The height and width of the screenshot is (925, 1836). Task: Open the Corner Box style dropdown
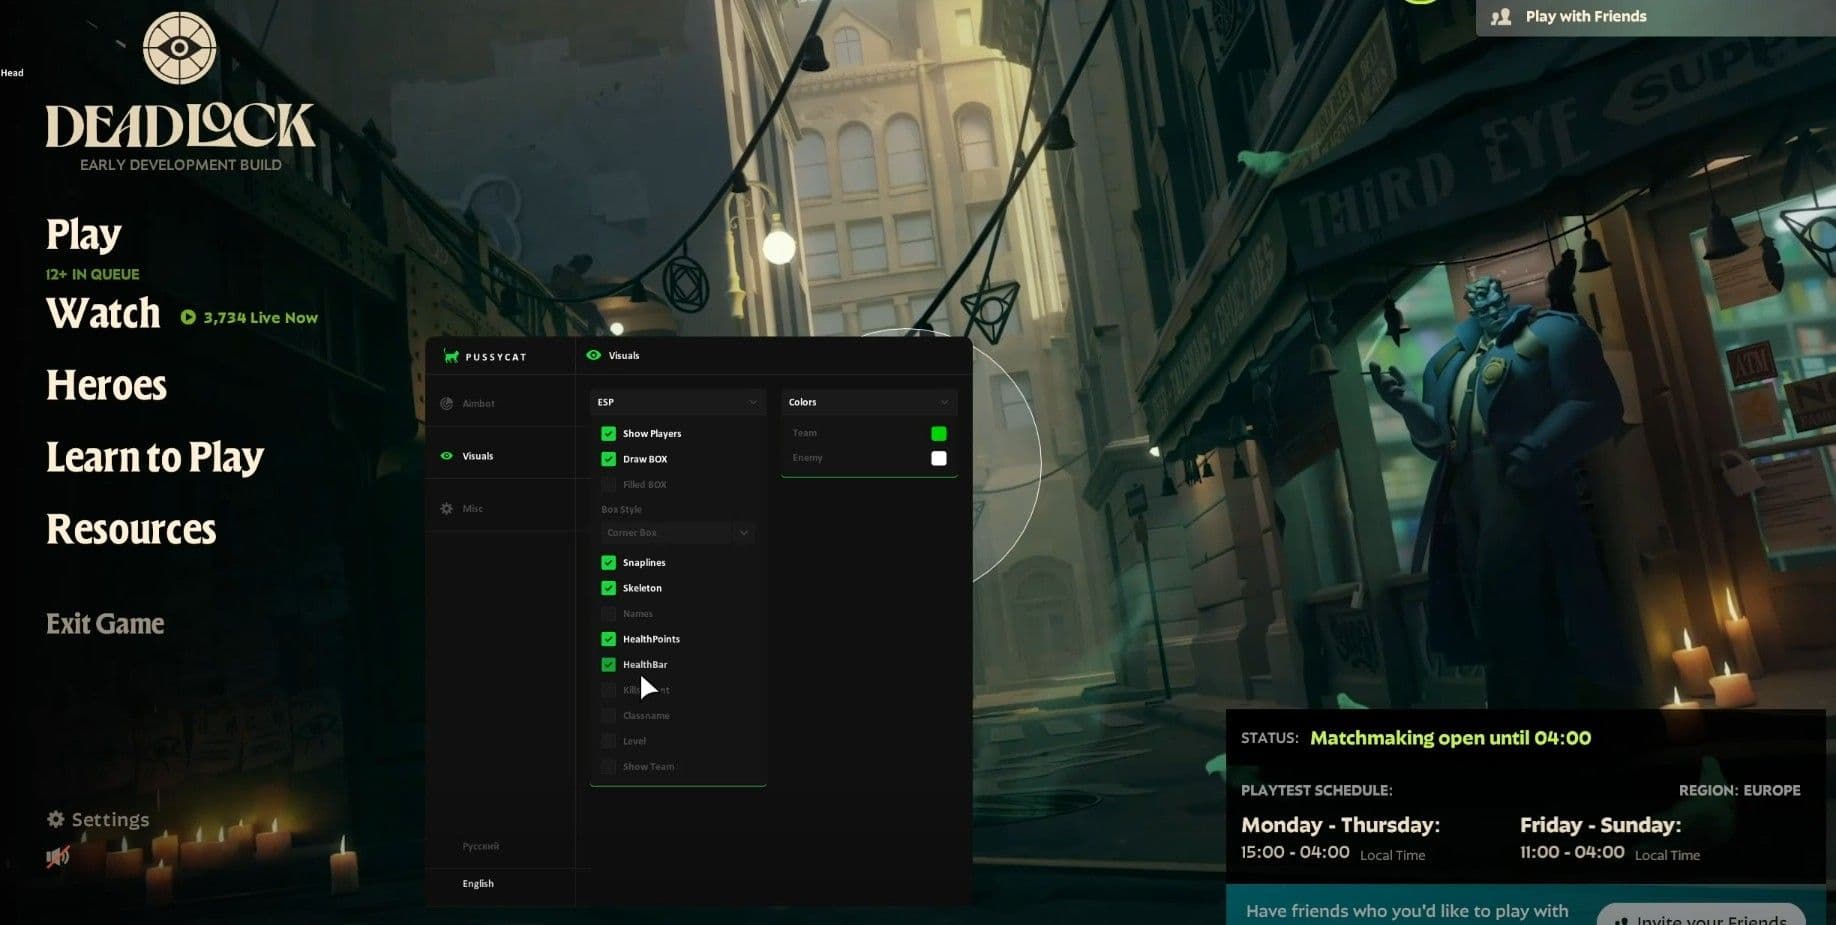point(677,533)
